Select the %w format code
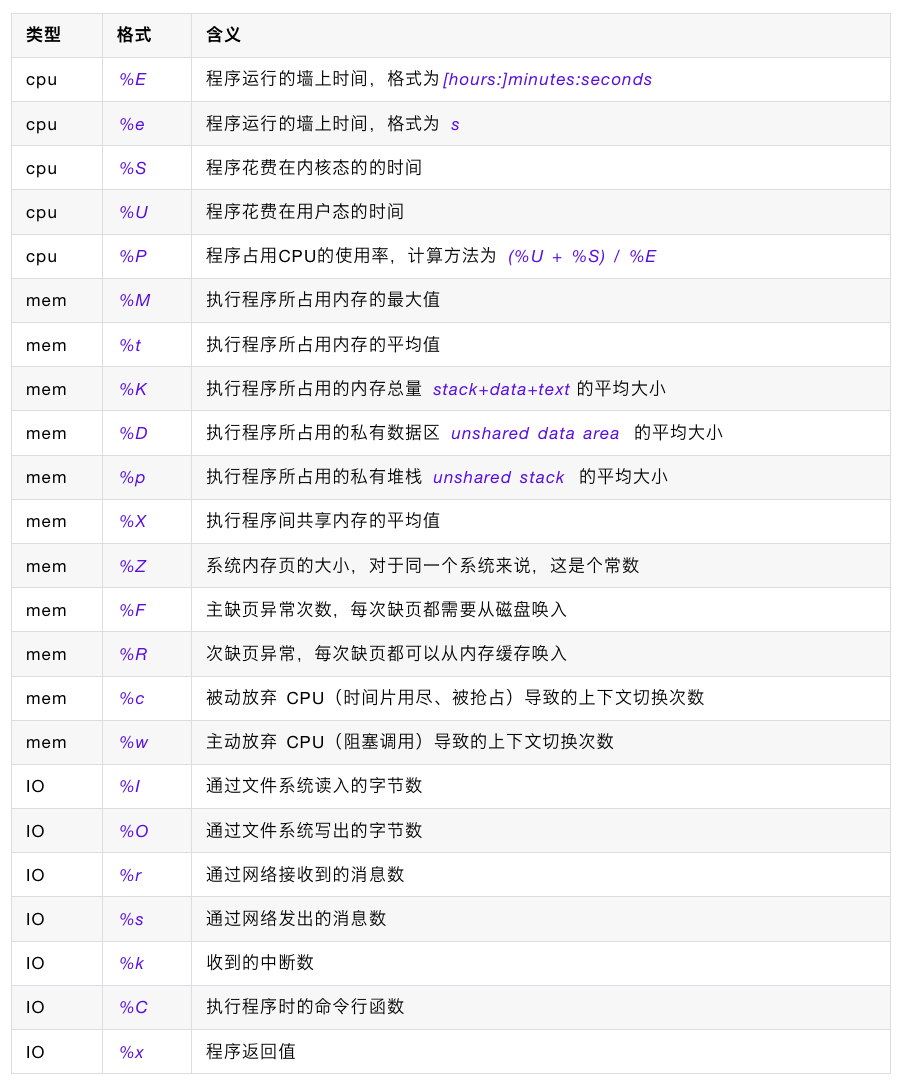The image size is (904, 1086). point(134,742)
